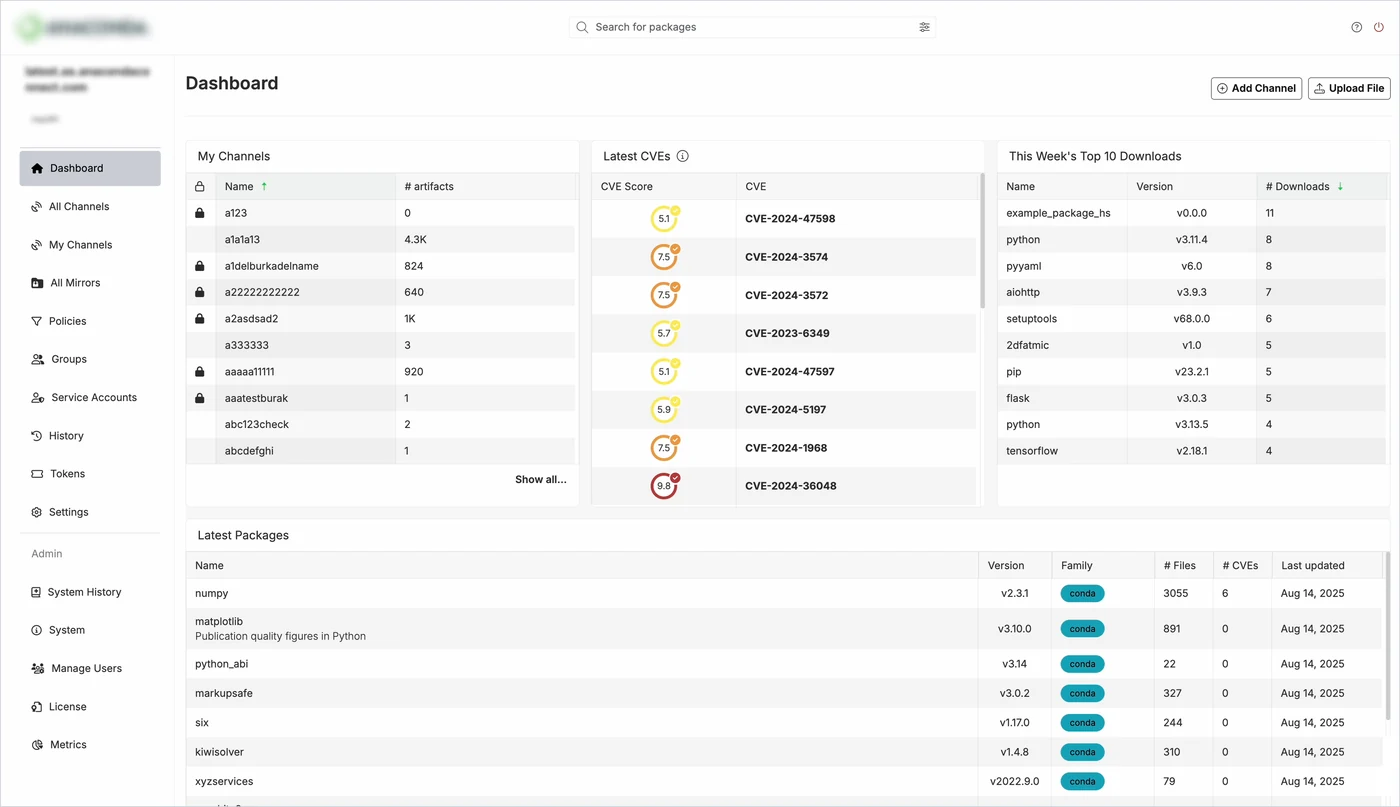Sort latest packages by Version column
This screenshot has height=807, width=1400.
pos(1015,566)
